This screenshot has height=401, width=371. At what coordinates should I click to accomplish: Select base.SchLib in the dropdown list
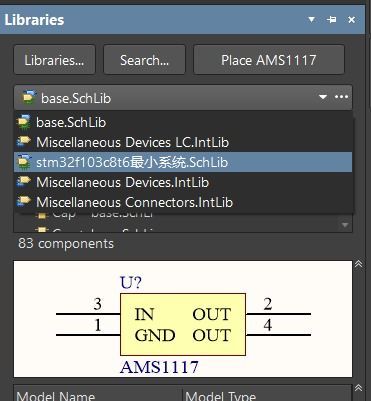pos(183,122)
